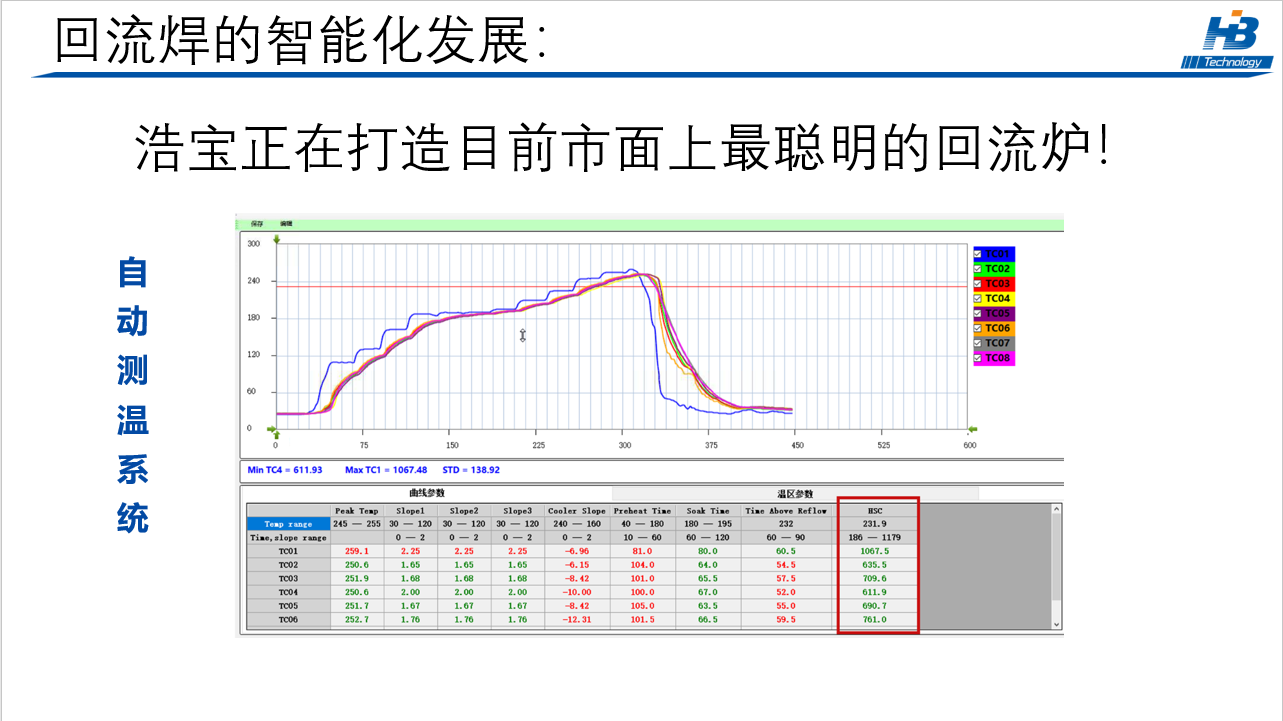1283x721 pixels.
Task: Click the 1067.5 HSC value cell
Action: (875, 551)
